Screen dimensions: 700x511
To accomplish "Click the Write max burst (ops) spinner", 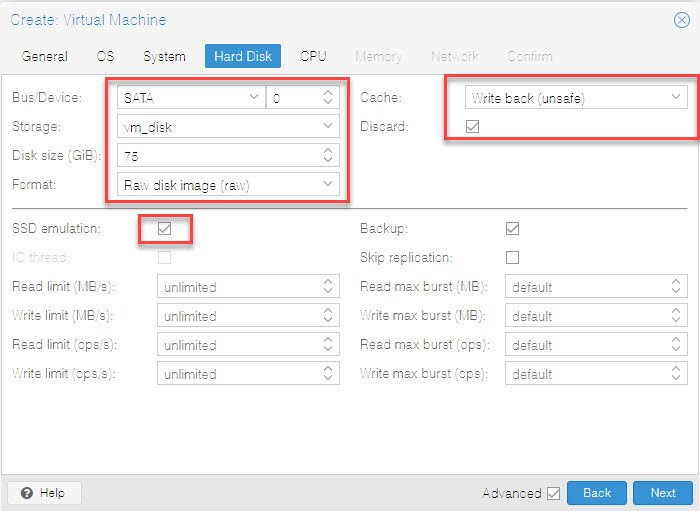I will click(676, 374).
